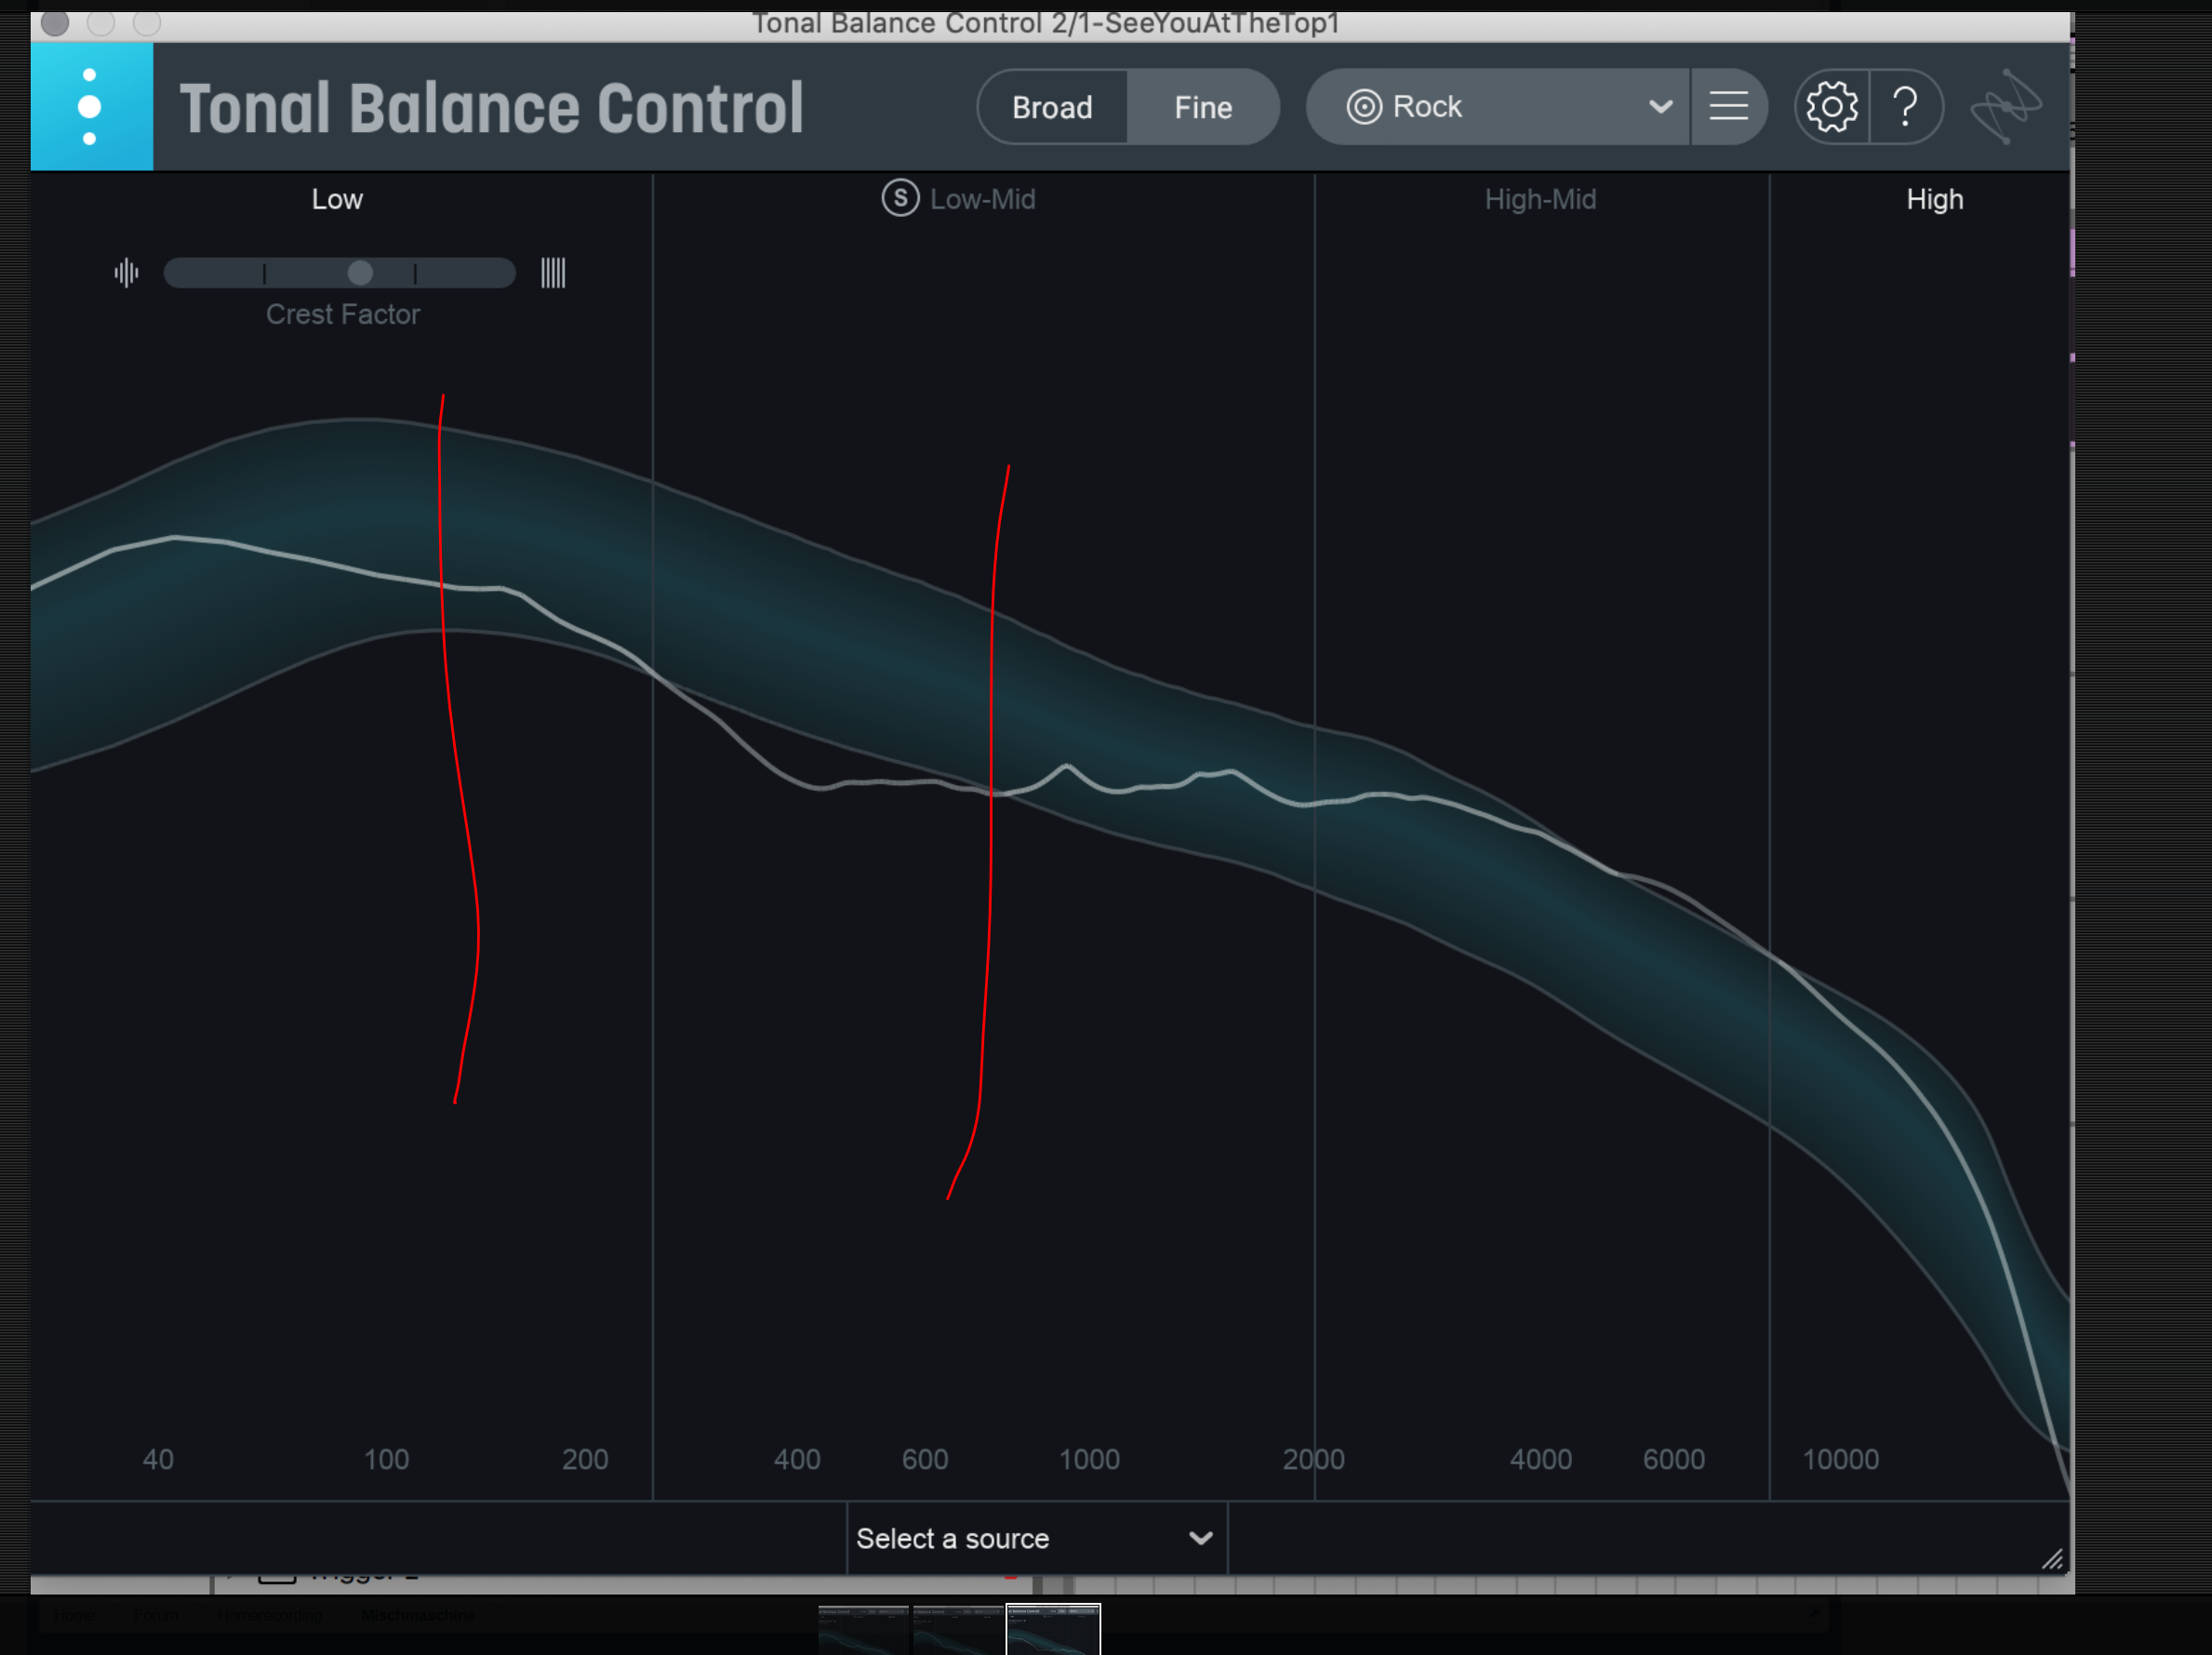Open the hamburger preset menu icon

[1728, 107]
